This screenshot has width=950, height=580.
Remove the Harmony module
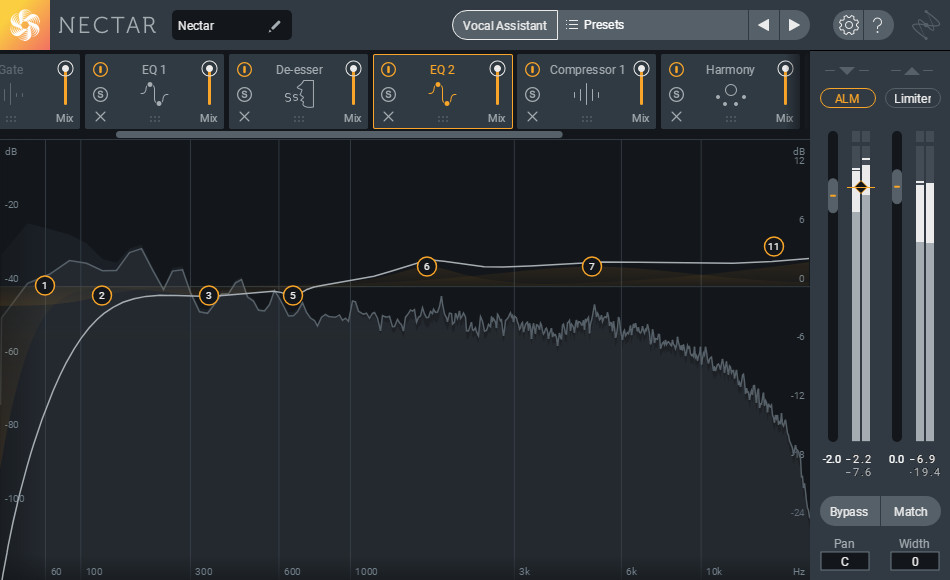tap(676, 116)
